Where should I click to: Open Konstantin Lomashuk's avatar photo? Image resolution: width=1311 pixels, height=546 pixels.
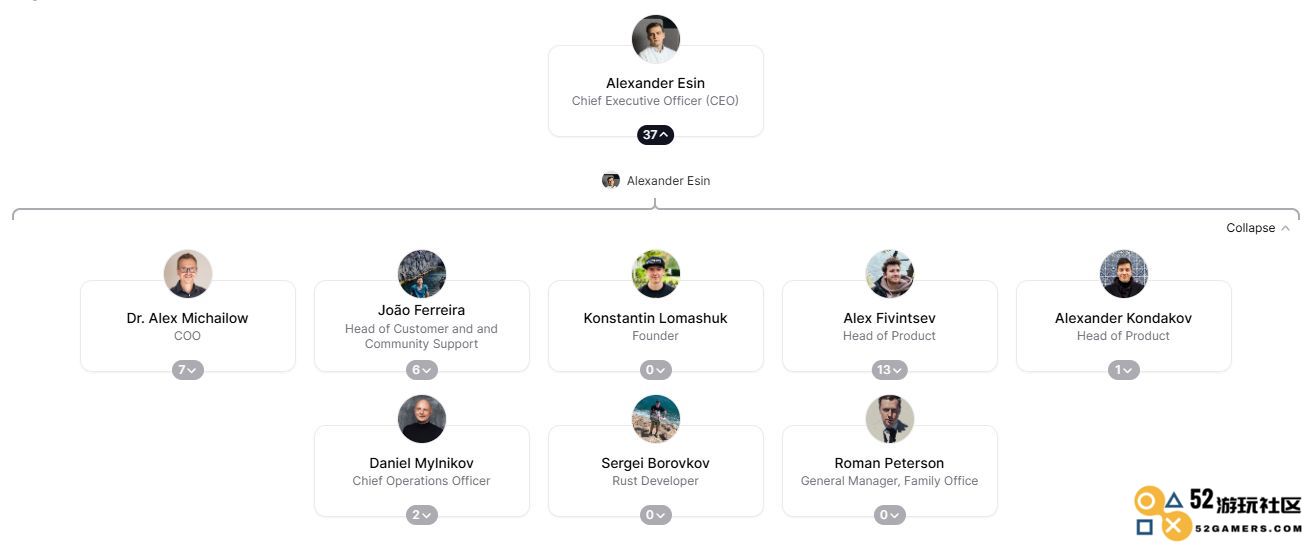[x=656, y=274]
